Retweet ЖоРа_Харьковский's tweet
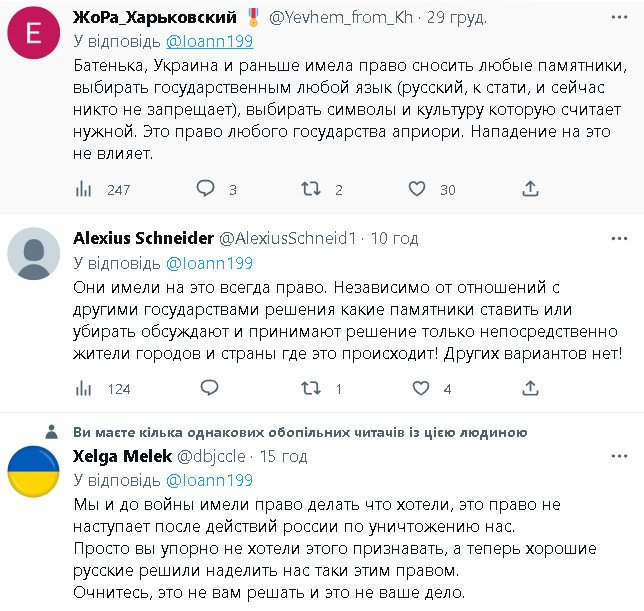This screenshot has width=644, height=611. click(x=311, y=188)
